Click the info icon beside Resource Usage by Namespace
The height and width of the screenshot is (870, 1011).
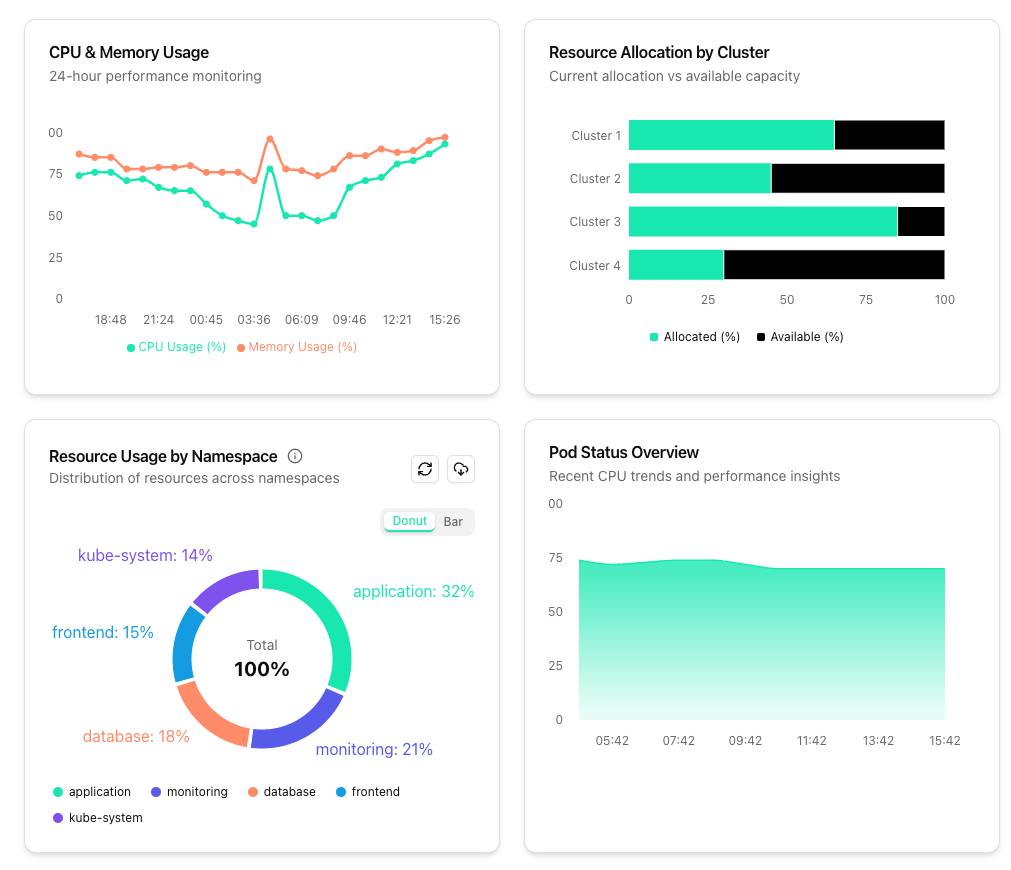(295, 456)
